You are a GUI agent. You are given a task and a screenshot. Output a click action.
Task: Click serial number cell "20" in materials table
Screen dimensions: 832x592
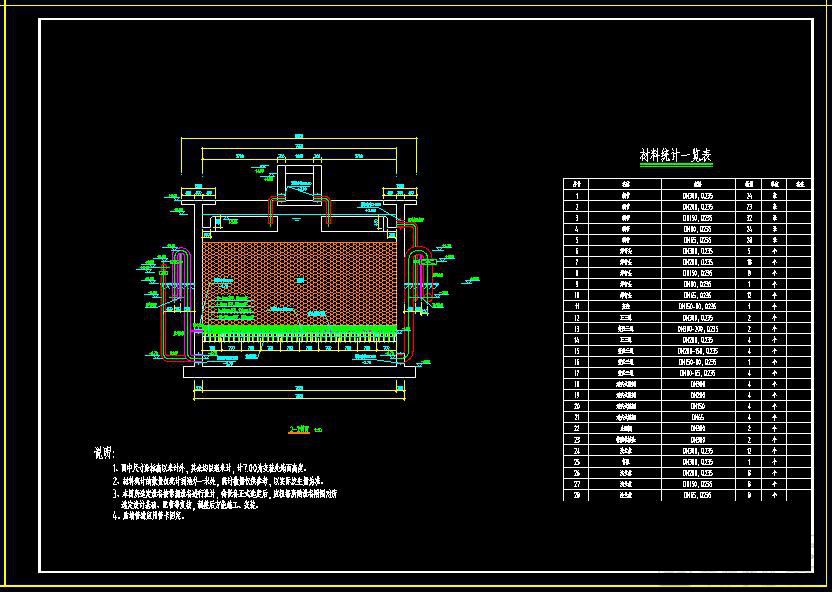tap(576, 406)
